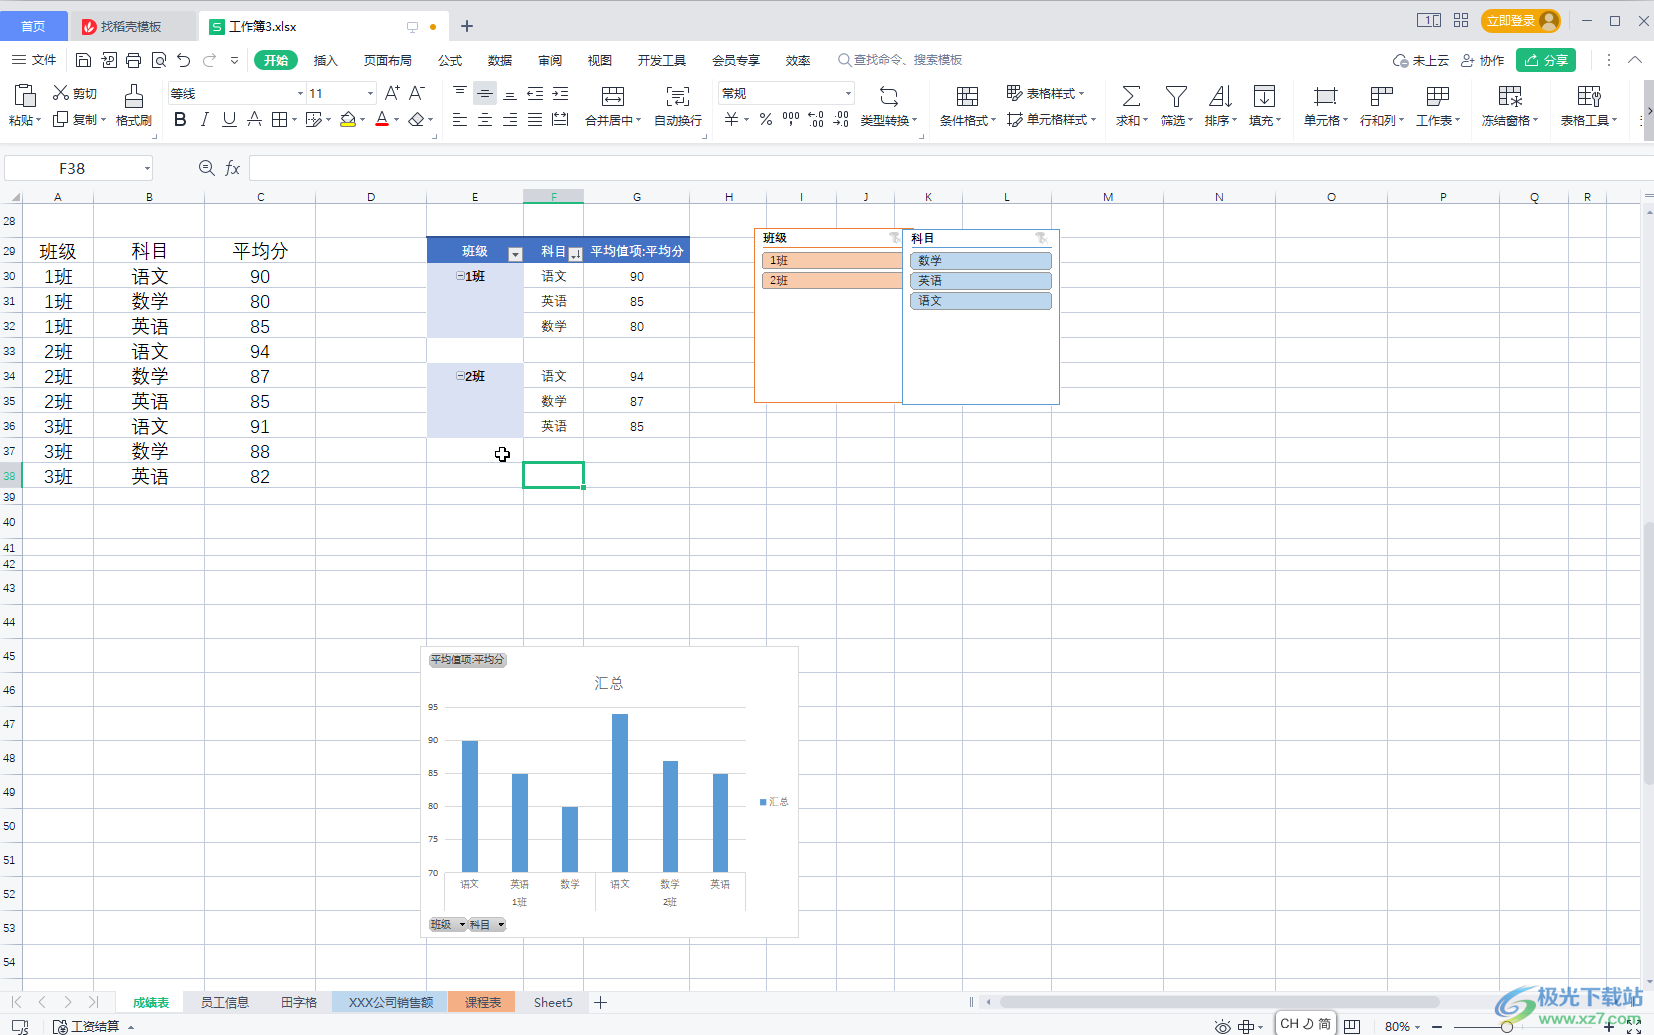Screen dimensions: 1654x1035
Task: Click the 协作 collaborate button
Action: [x=1483, y=60]
